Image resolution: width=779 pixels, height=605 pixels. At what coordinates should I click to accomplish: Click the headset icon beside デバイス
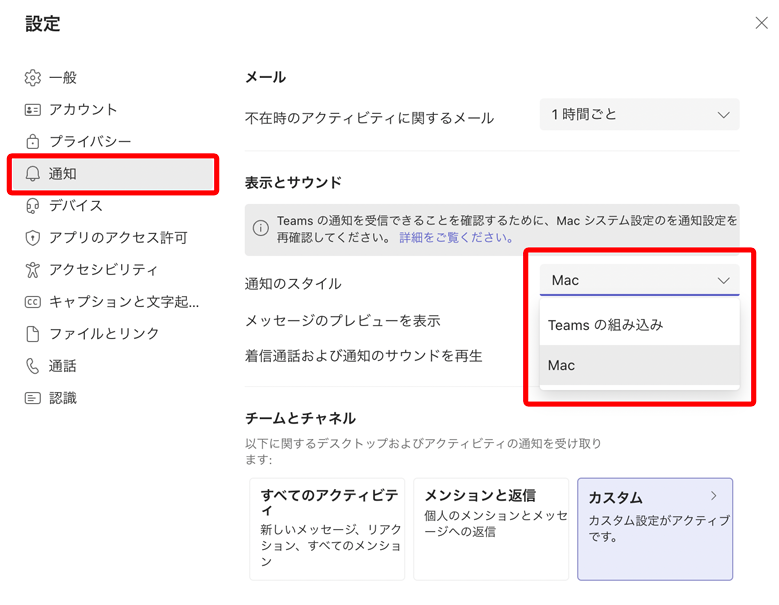tap(33, 206)
